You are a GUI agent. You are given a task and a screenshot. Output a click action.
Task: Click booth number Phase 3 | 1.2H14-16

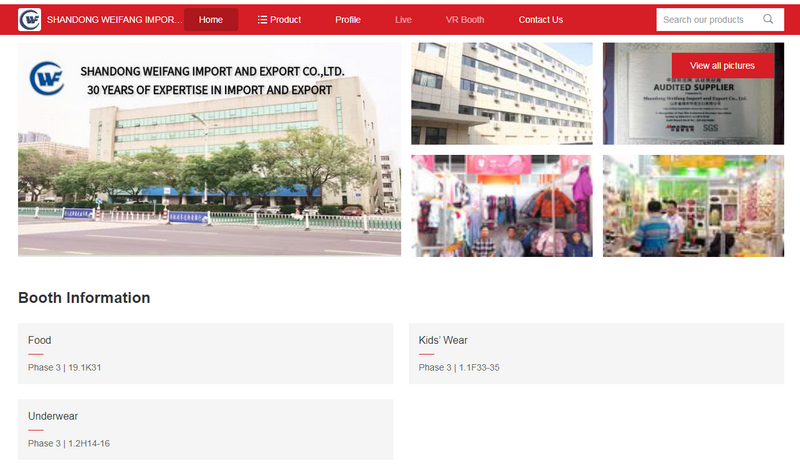[x=69, y=443]
